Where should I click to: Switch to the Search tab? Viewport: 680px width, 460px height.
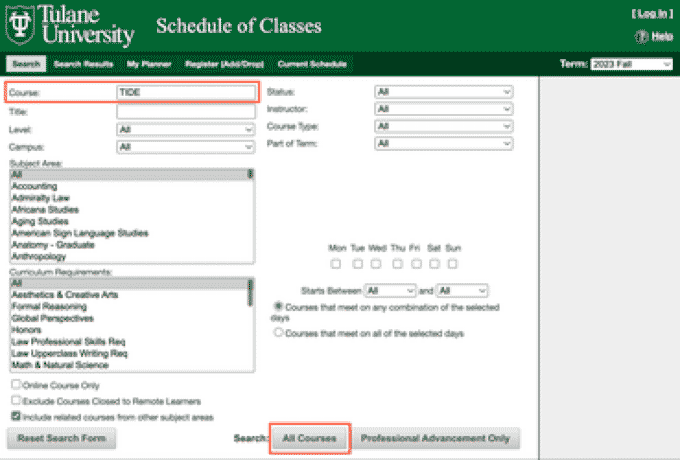[26, 64]
